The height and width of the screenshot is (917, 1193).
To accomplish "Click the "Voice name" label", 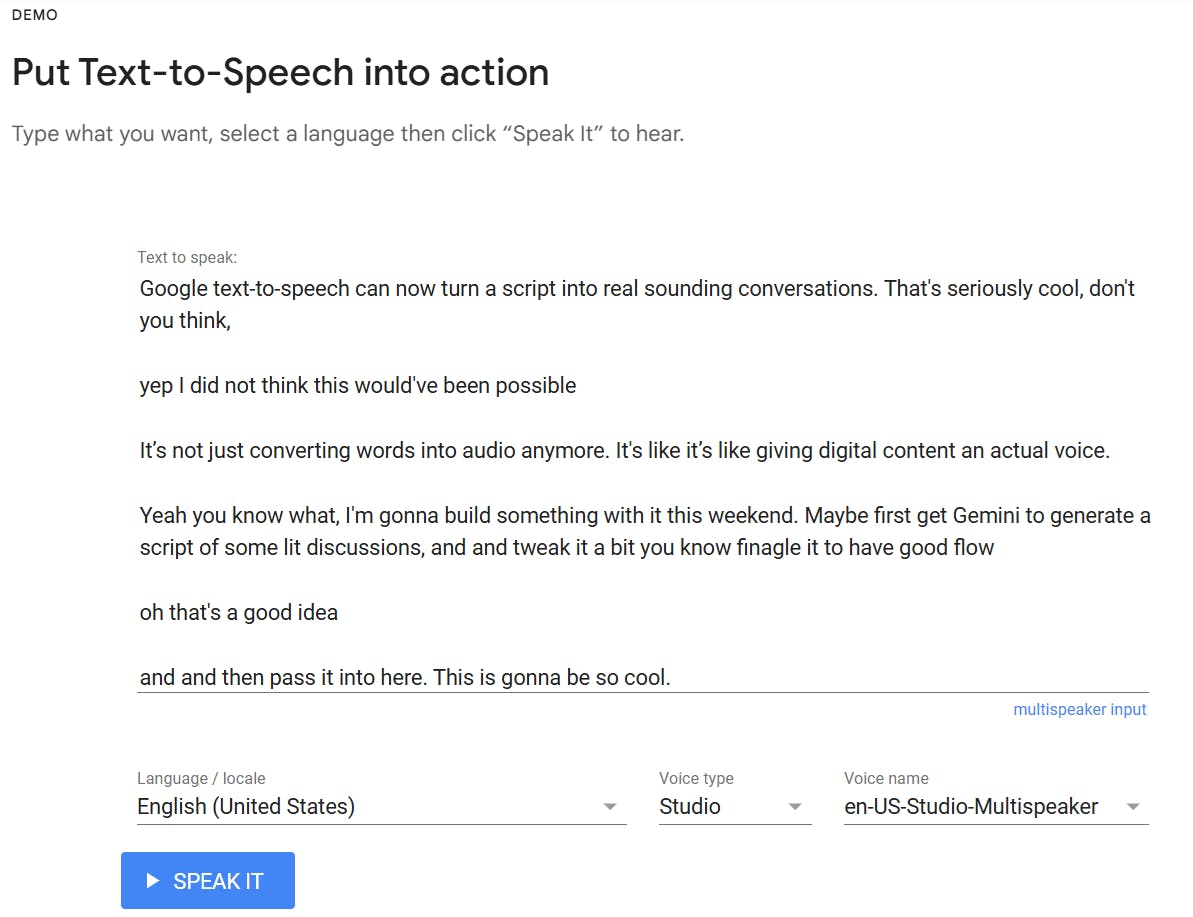I will pyautogui.click(x=886, y=779).
